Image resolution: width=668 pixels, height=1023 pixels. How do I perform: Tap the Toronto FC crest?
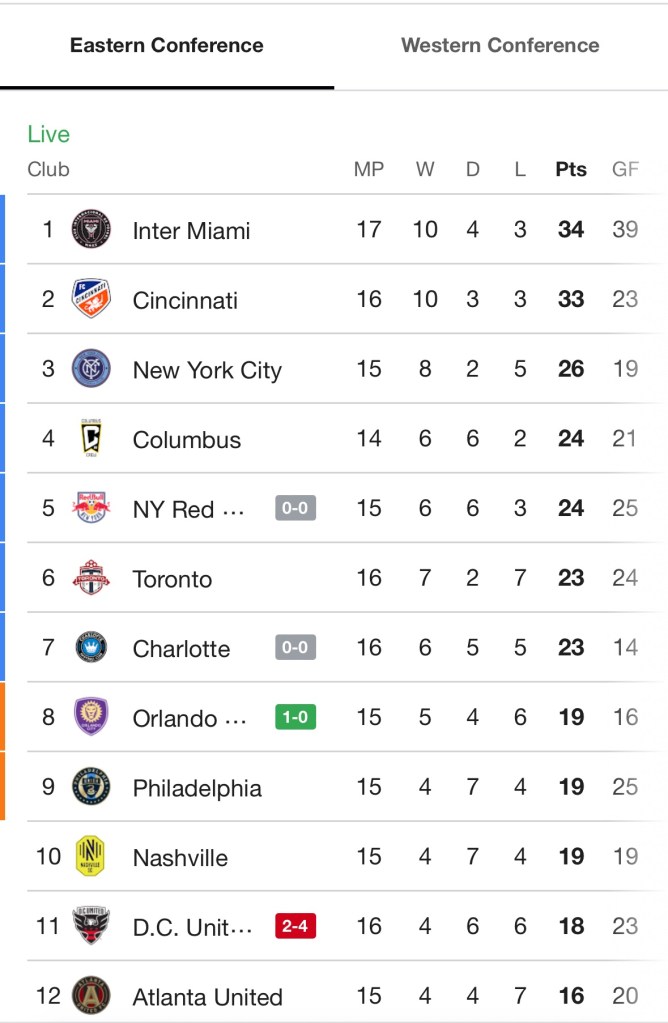tap(91, 578)
